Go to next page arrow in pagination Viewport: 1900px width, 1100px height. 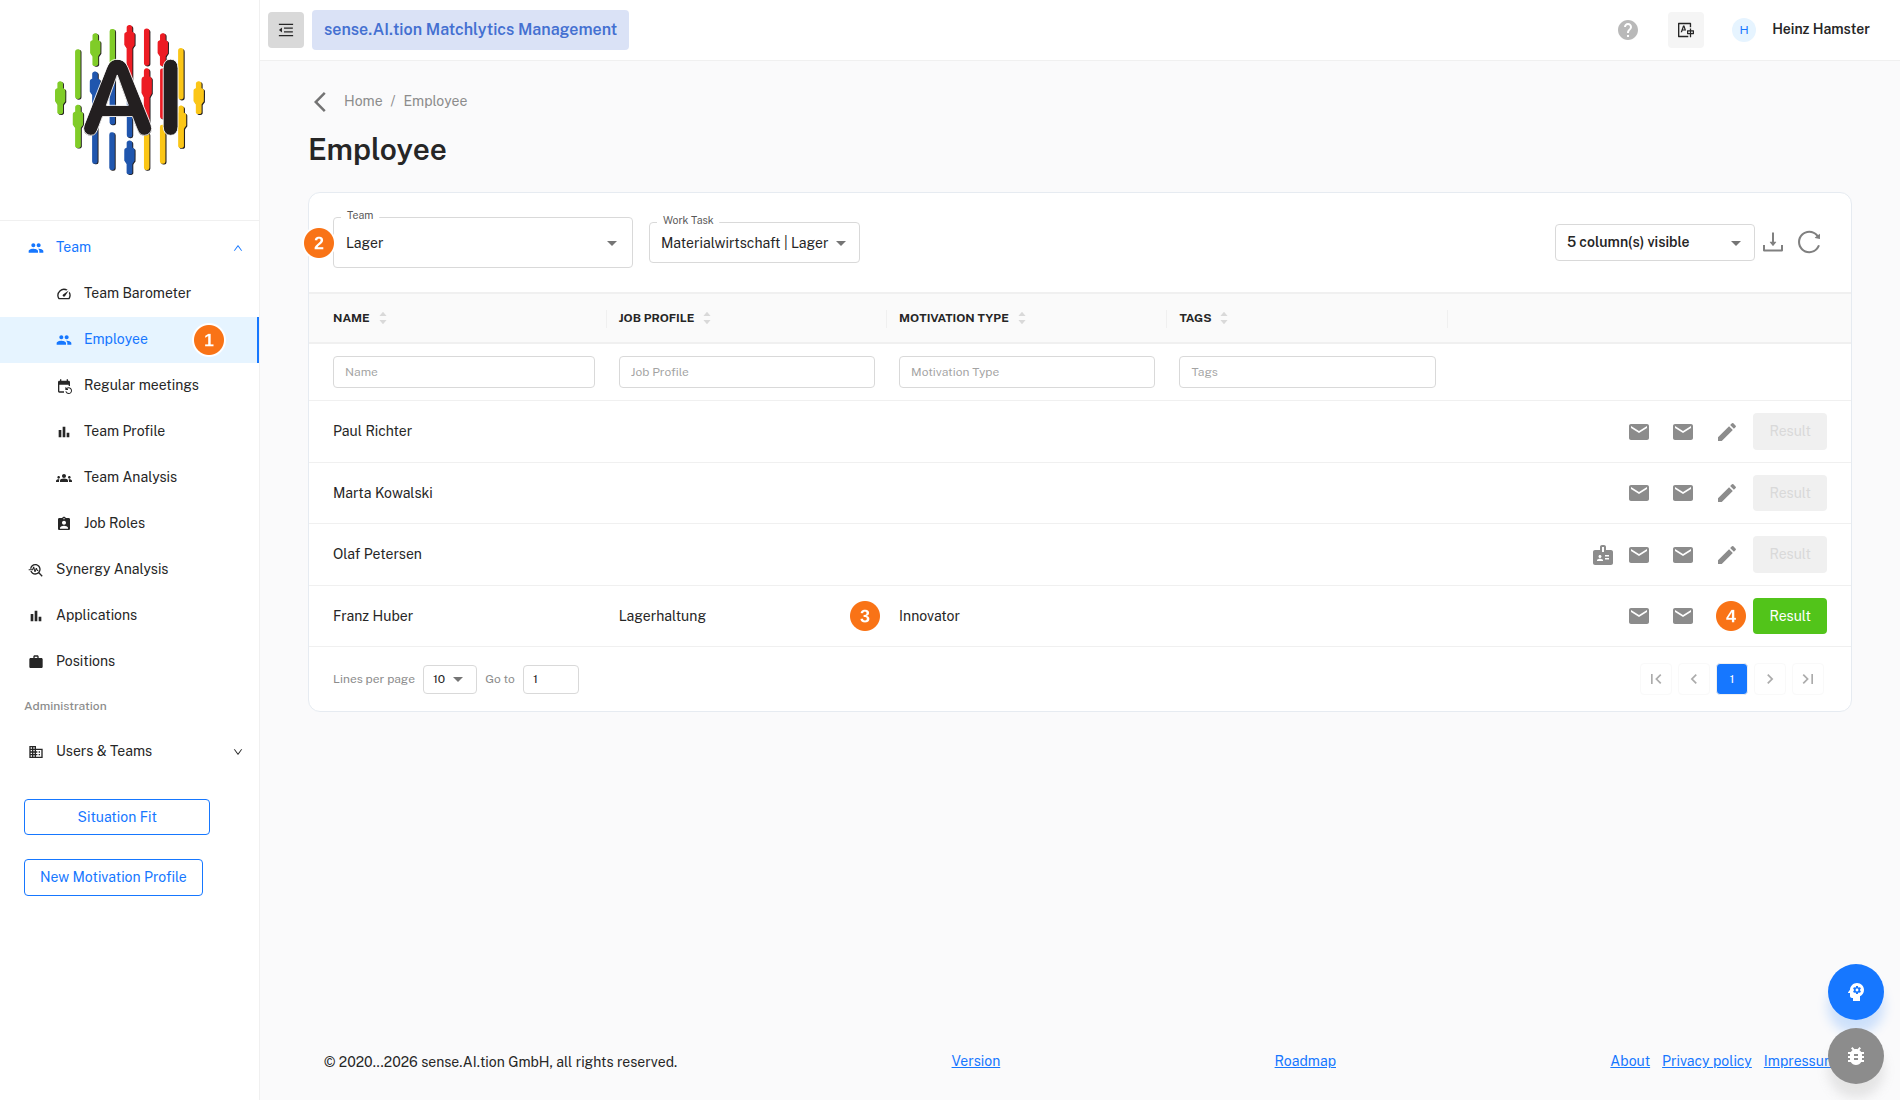[1770, 679]
